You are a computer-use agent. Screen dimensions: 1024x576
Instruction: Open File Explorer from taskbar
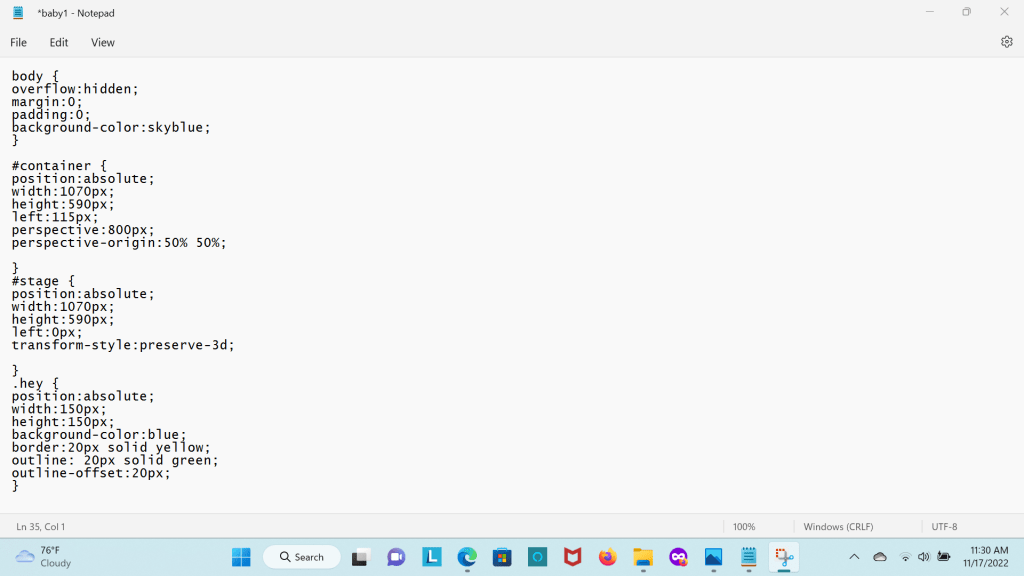tap(643, 557)
